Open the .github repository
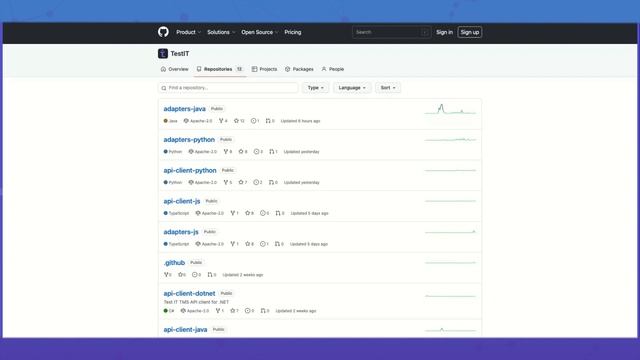The image size is (640, 360). tap(174, 262)
